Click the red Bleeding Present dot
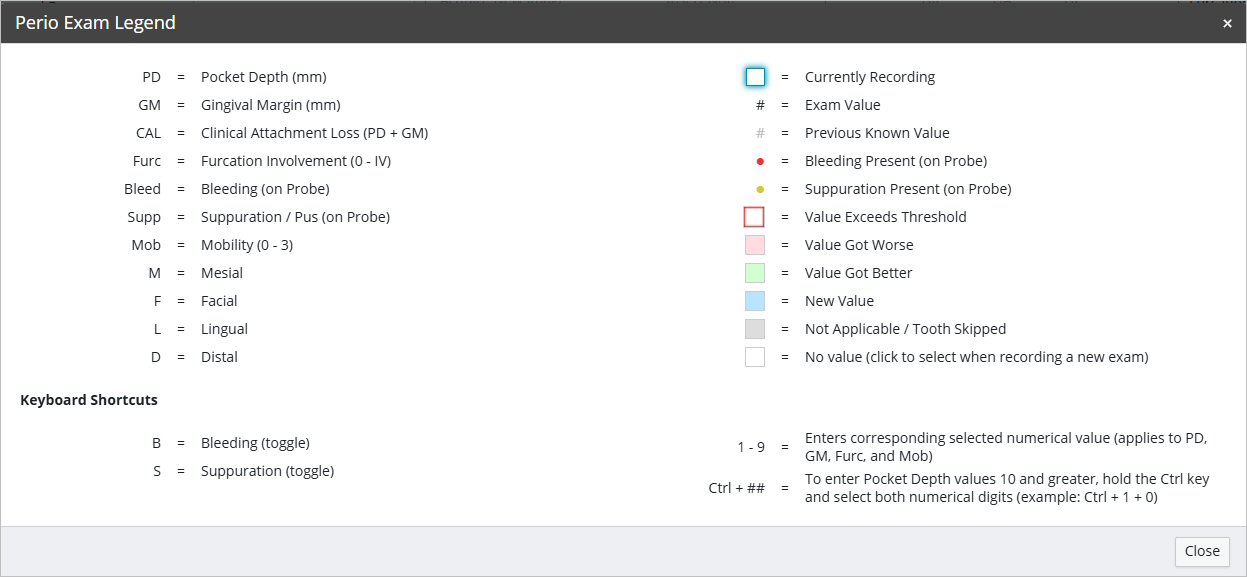This screenshot has width=1247, height=577. 760,161
